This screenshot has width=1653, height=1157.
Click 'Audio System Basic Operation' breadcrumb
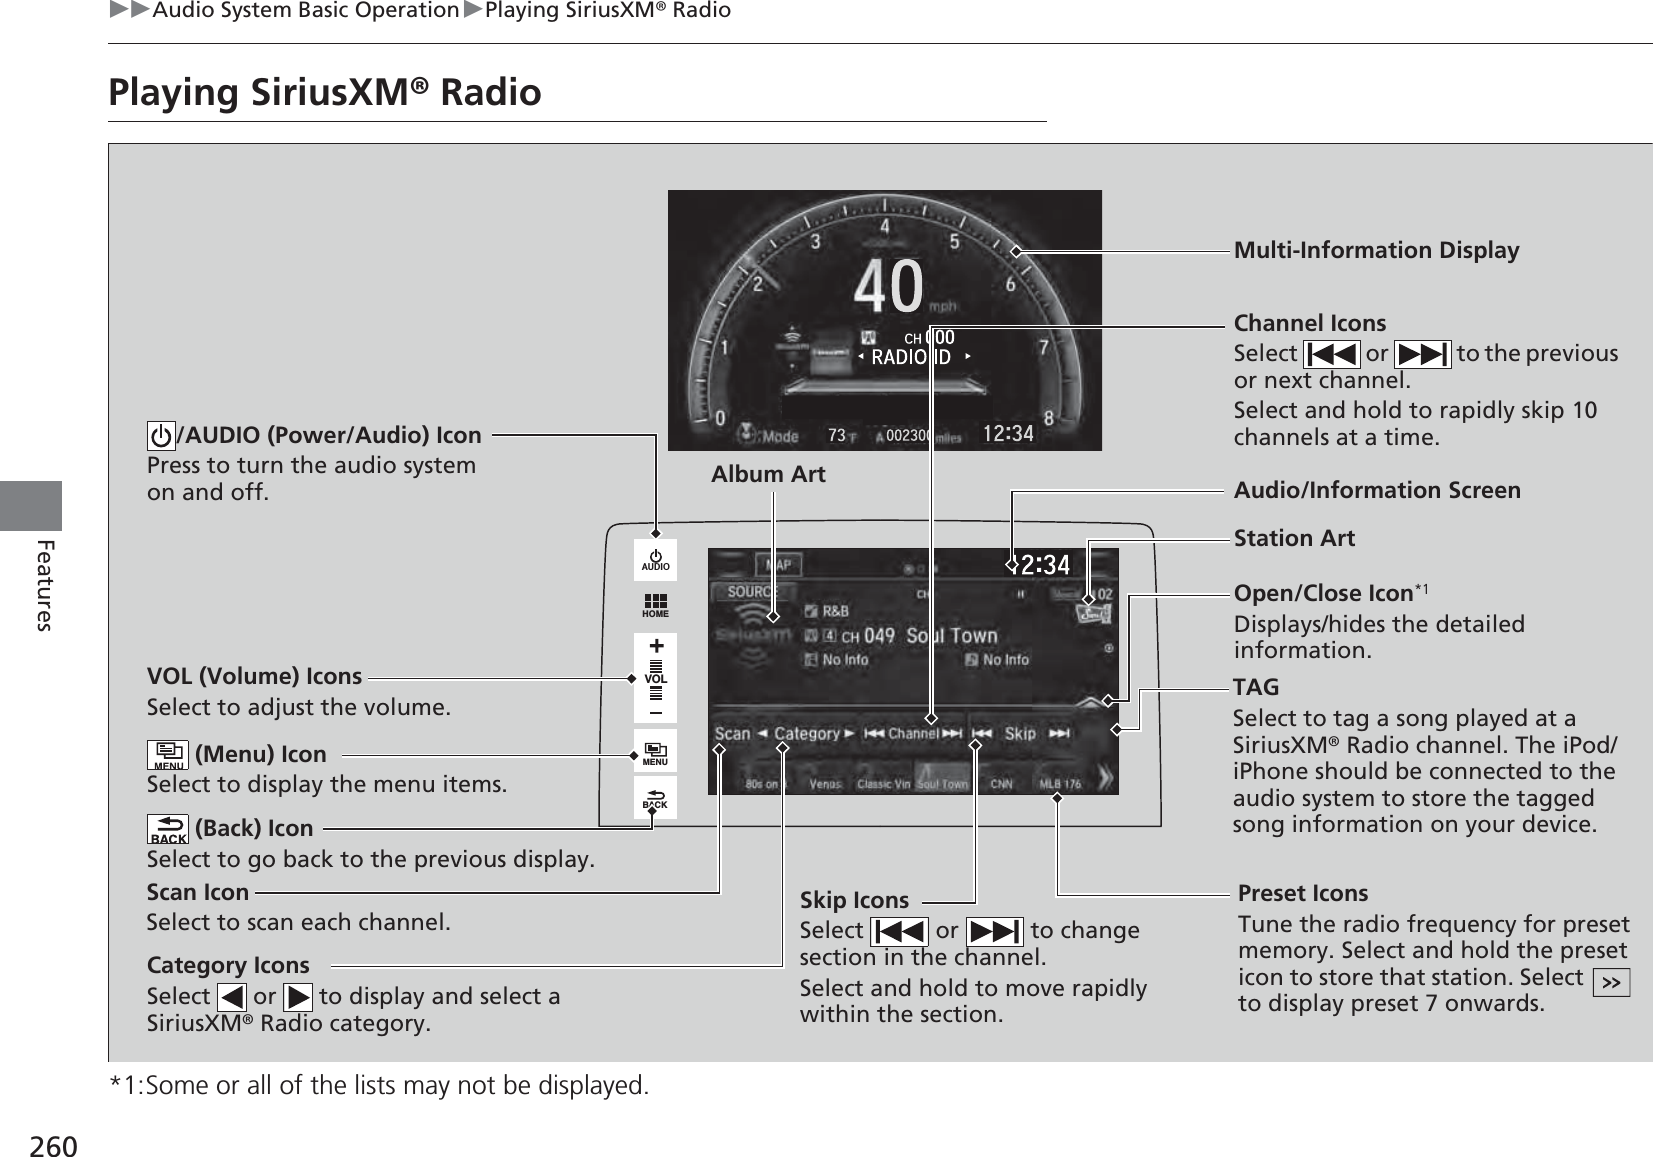coord(305,10)
